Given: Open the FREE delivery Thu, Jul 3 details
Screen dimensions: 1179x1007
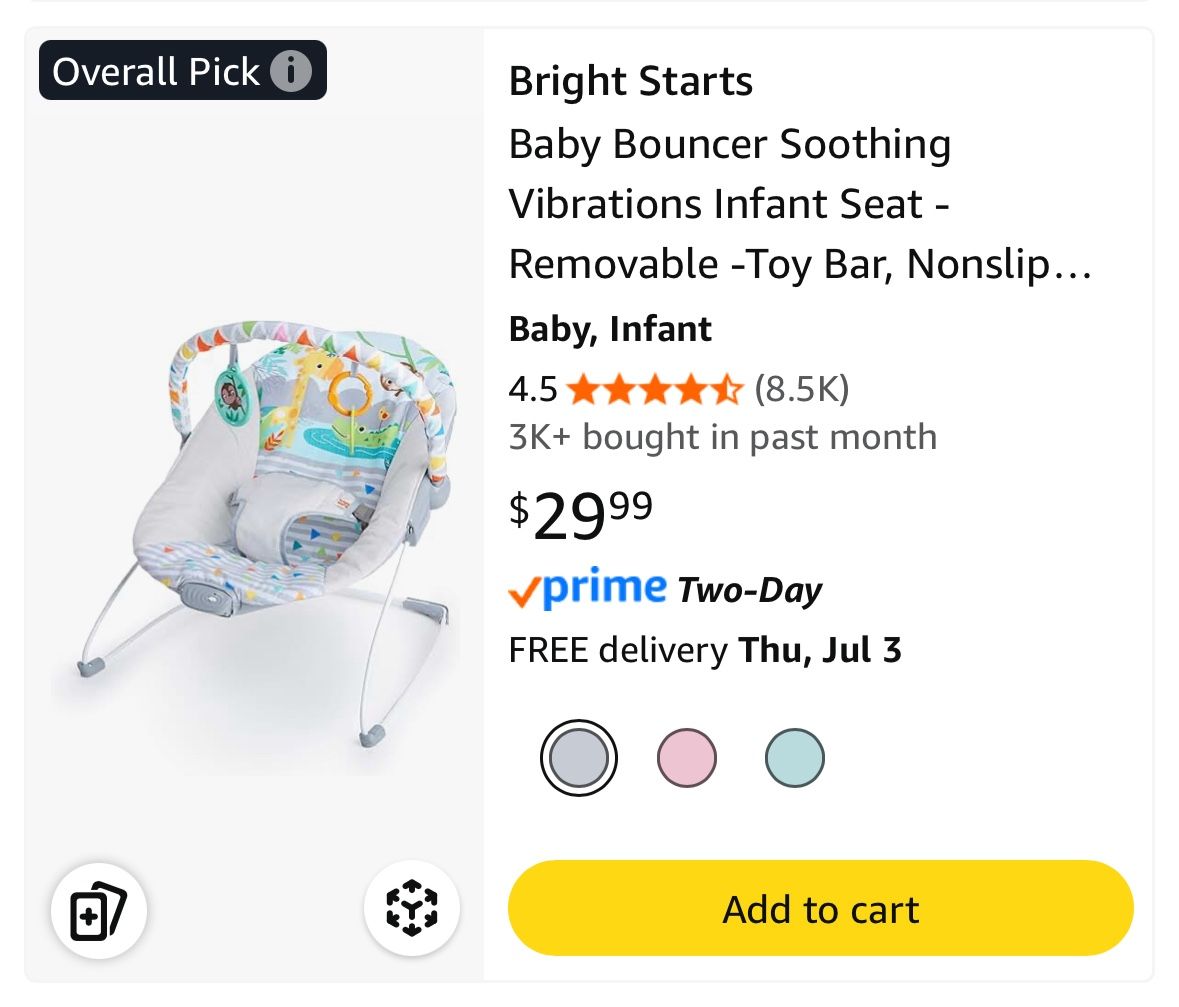Looking at the screenshot, I should [704, 649].
